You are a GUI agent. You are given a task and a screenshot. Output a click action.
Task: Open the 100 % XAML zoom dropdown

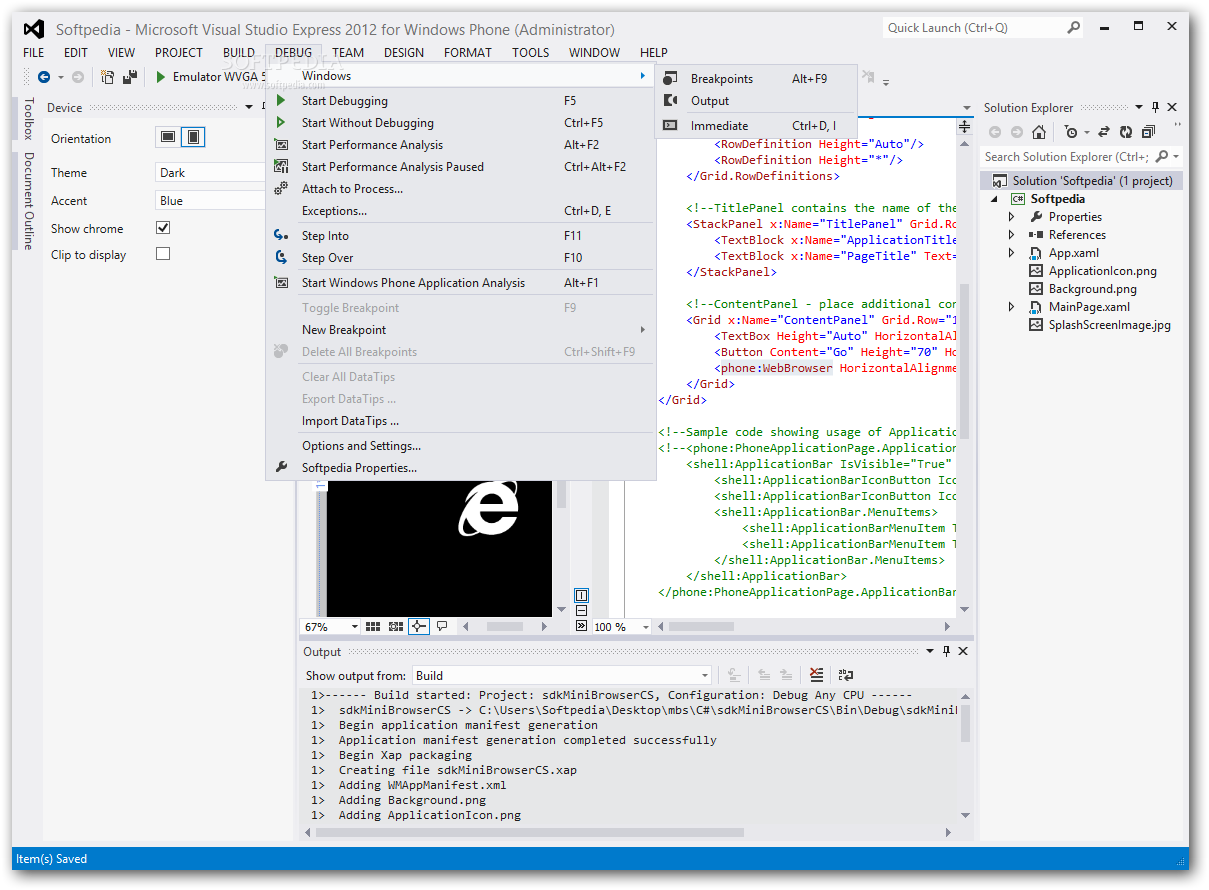[x=645, y=627]
